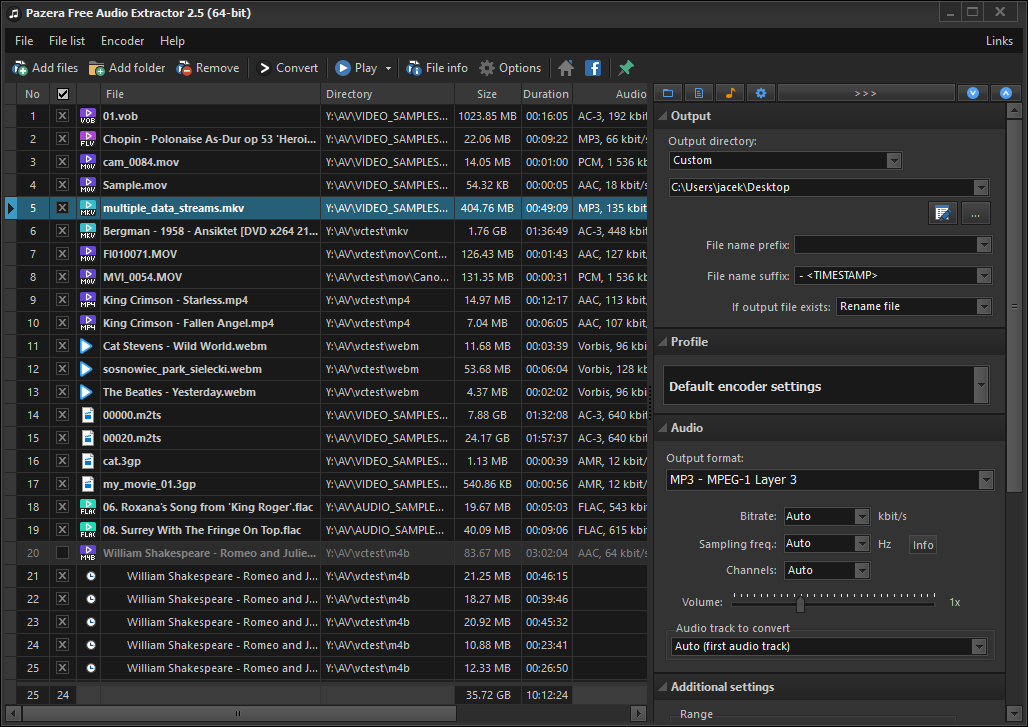The width and height of the screenshot is (1028, 727).
Task: Click the right panel vertical scrollbar
Action: [x=1014, y=305]
